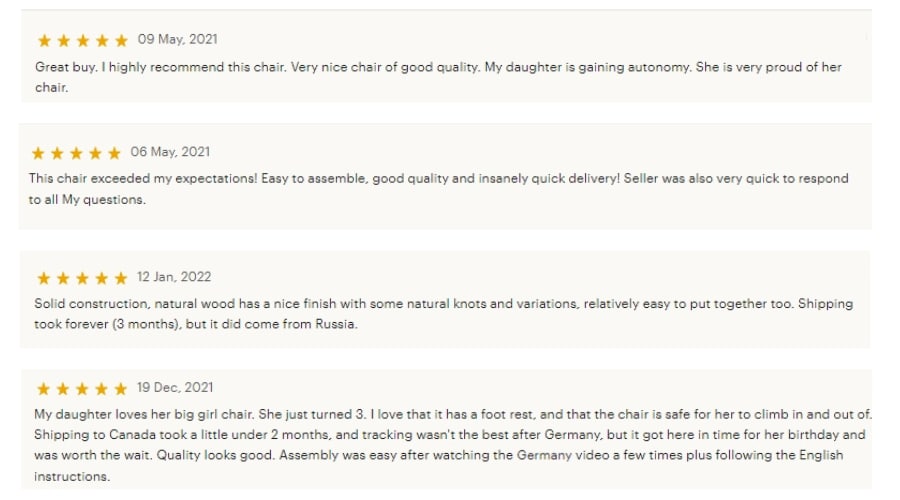Tap first star of the 12 Jan, 2022 review
Image resolution: width=900 pixels, height=500 pixels.
[x=44, y=278]
